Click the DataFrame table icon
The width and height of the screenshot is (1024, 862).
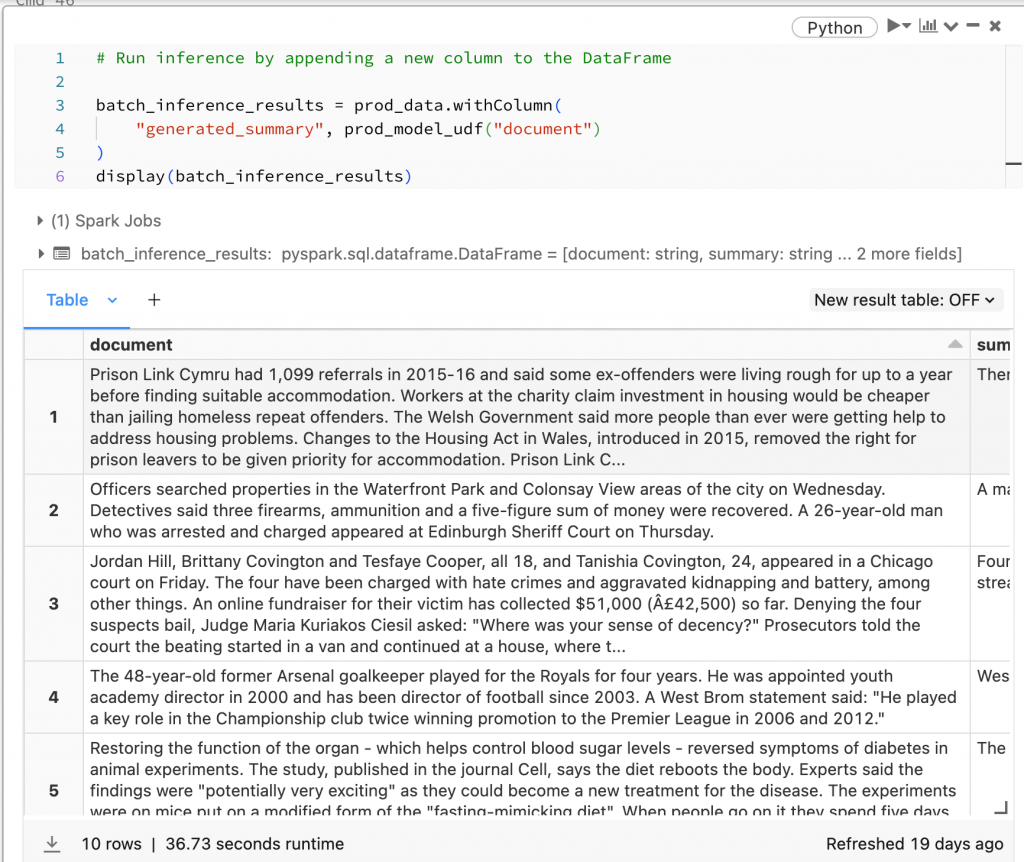61,253
